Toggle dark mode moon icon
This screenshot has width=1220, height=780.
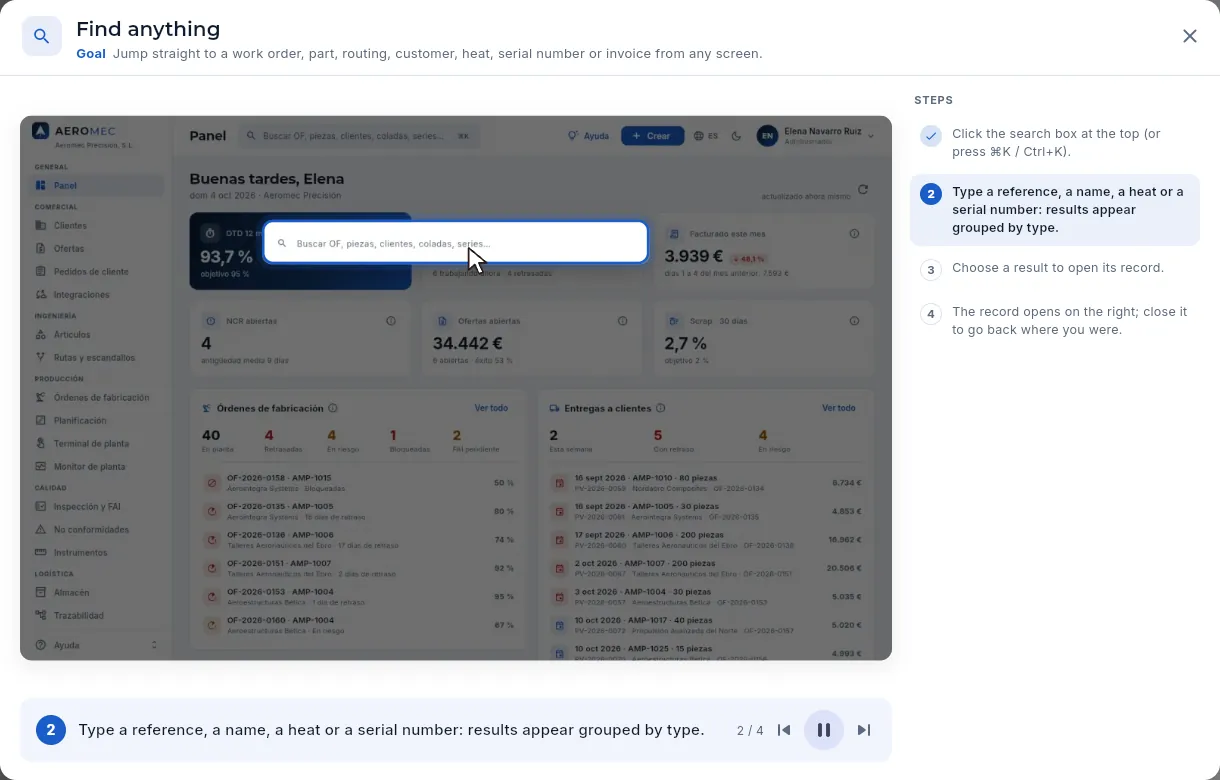737,136
